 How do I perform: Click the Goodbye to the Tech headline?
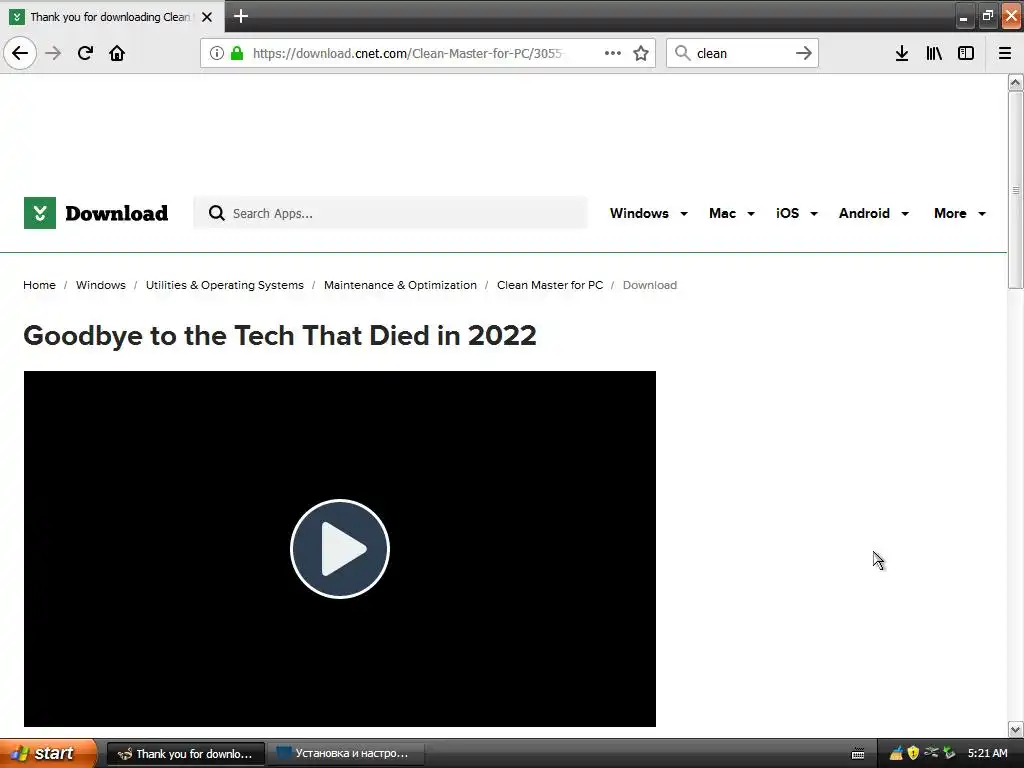point(280,336)
